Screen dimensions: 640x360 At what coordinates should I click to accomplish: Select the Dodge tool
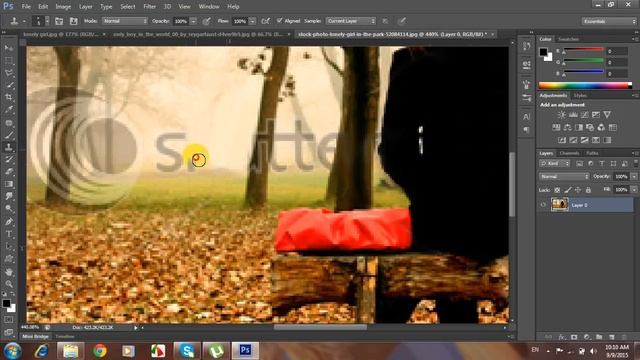point(9,209)
